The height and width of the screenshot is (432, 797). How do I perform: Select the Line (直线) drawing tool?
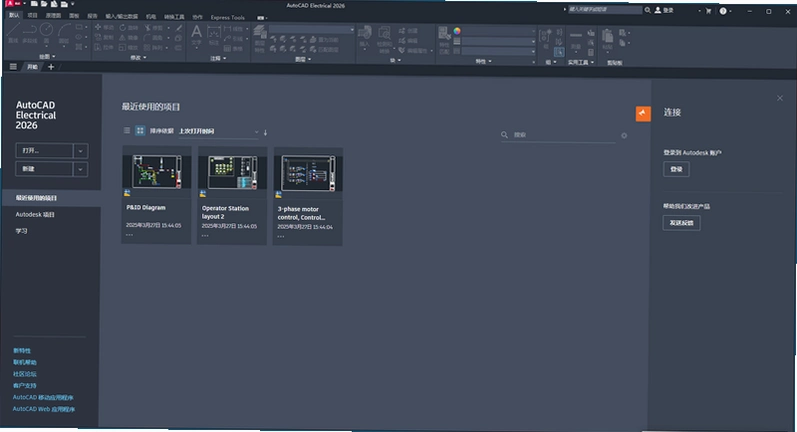coord(13,33)
